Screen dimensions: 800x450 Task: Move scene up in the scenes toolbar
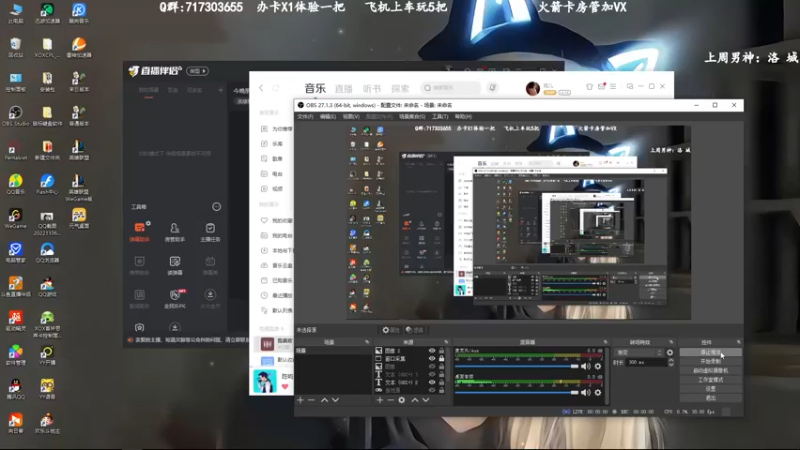click(x=324, y=400)
